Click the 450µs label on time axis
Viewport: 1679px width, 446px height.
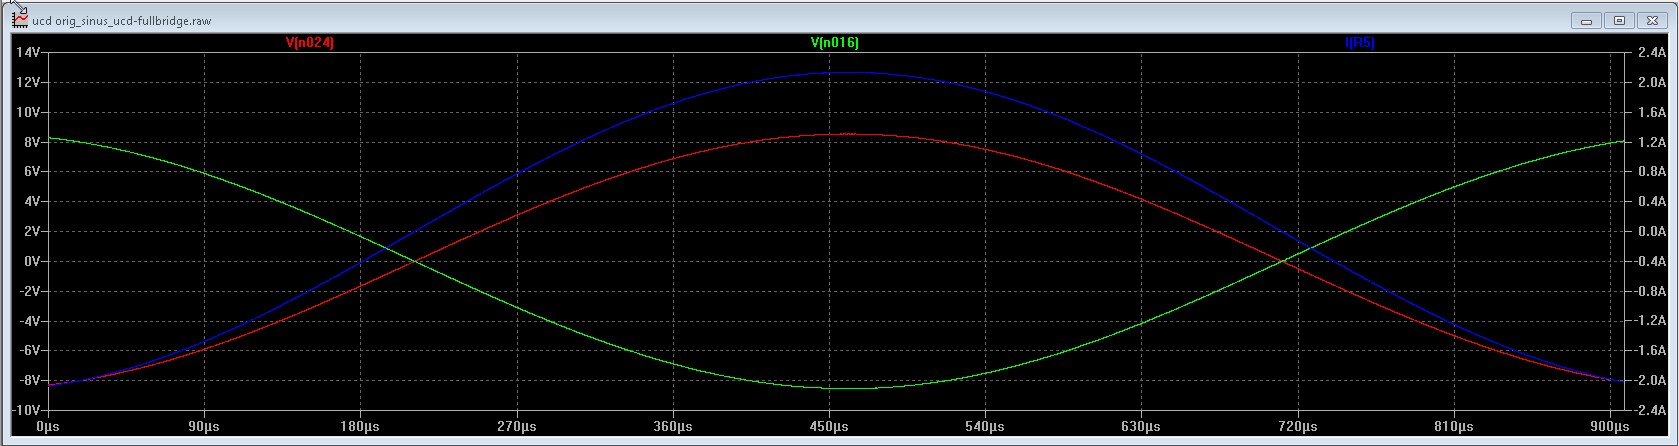pos(829,427)
